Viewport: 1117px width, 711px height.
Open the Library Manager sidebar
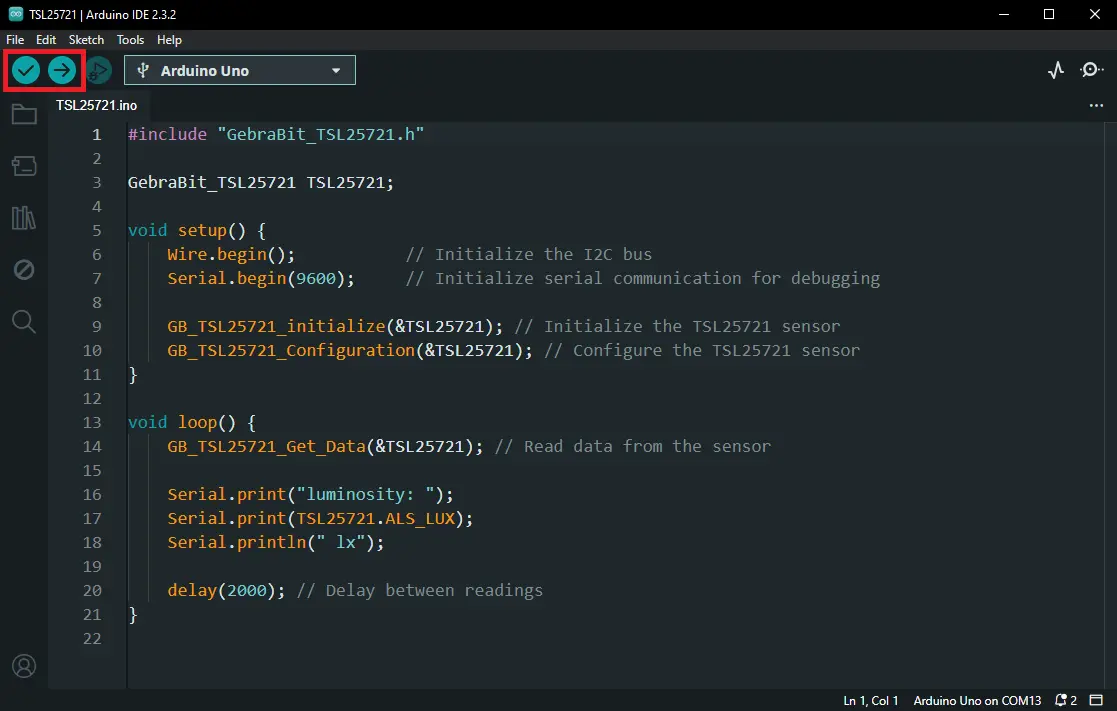pyautogui.click(x=24, y=218)
